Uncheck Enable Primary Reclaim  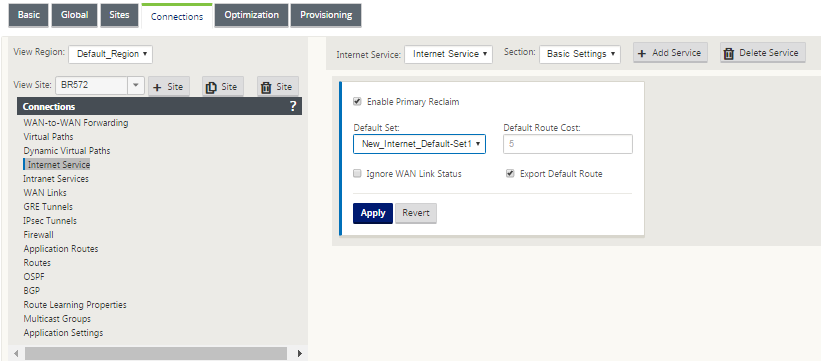[x=357, y=101]
